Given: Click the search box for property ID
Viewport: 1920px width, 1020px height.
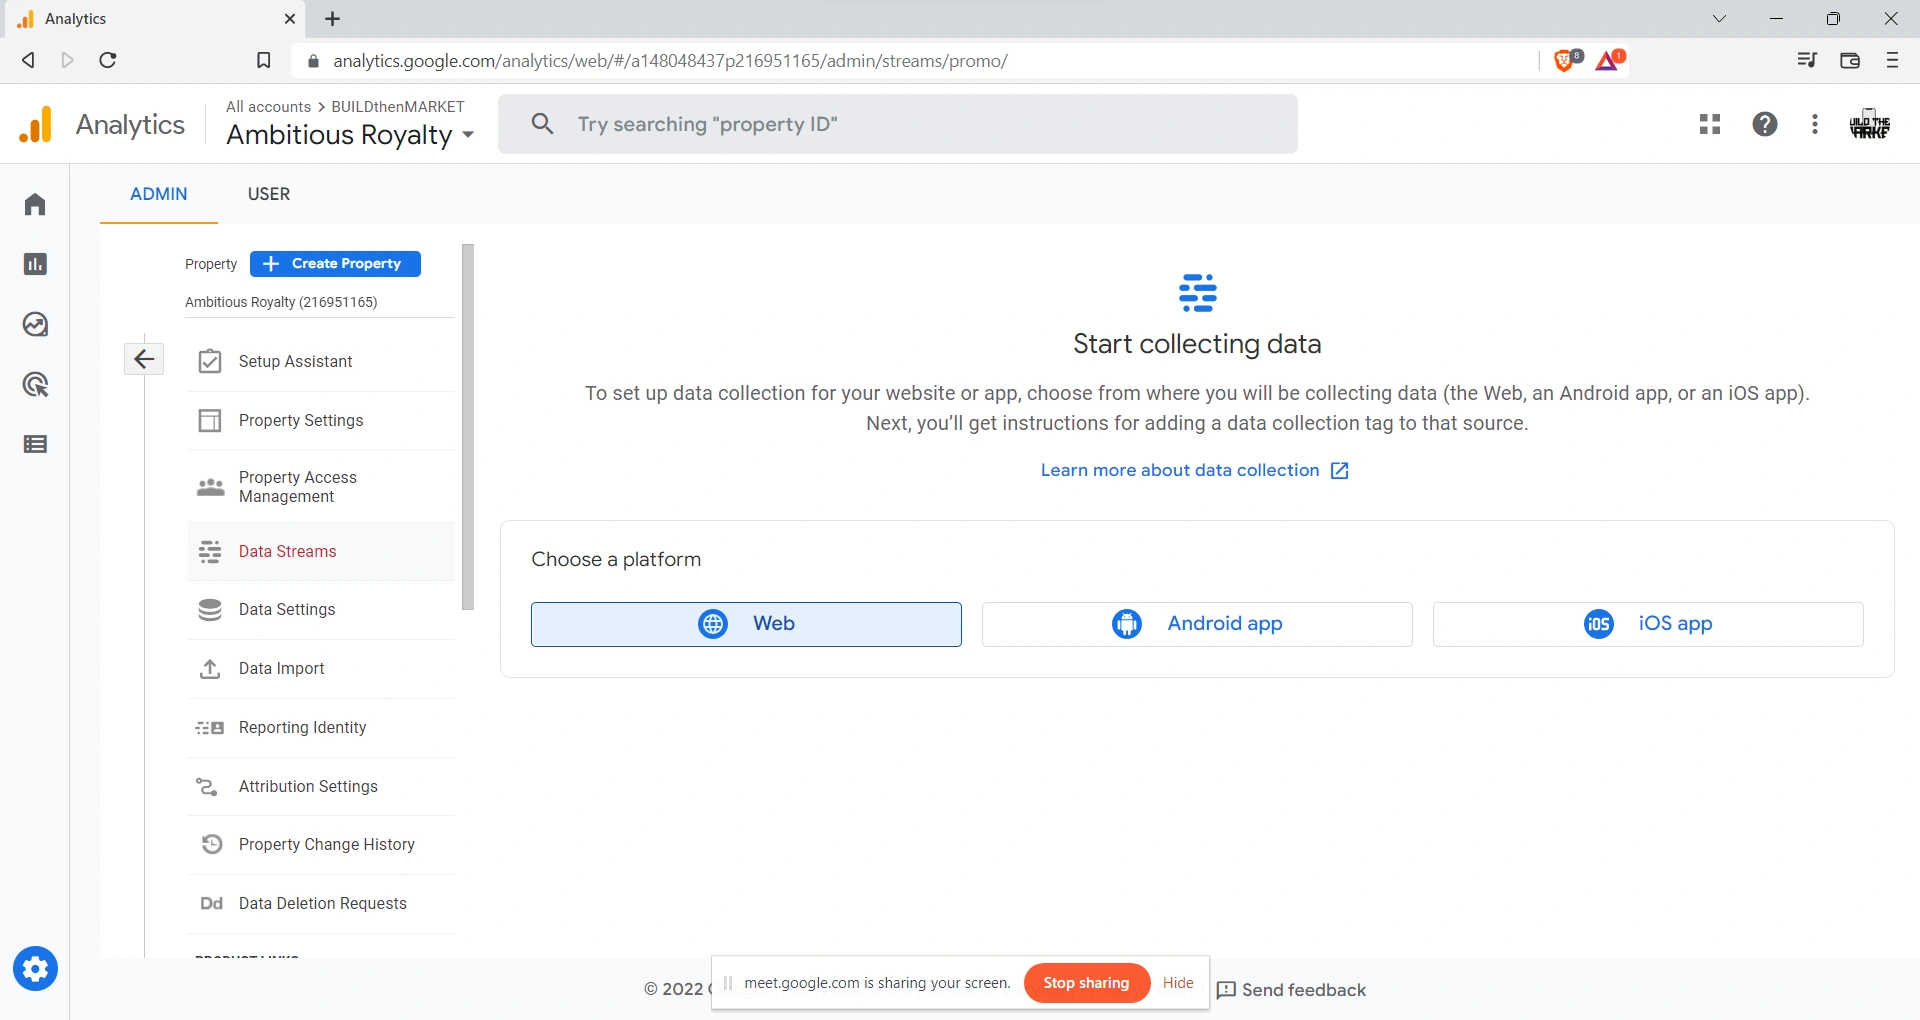Looking at the screenshot, I should coord(897,124).
